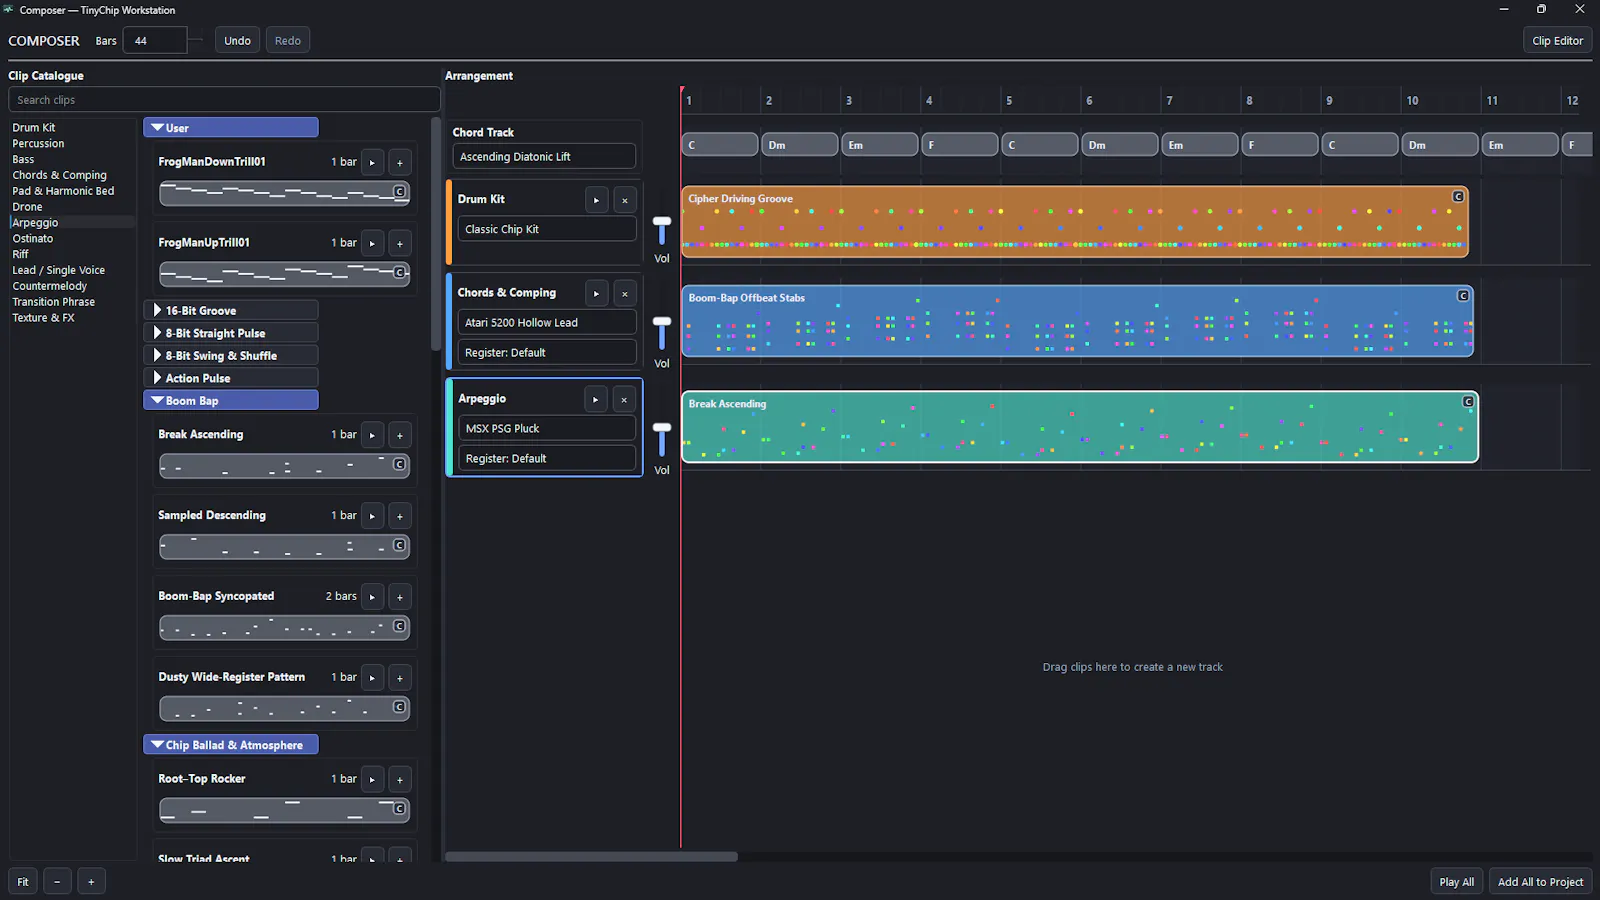This screenshot has height=900, width=1600.
Task: Zoom out arrangement with minus button
Action: [x=57, y=881]
